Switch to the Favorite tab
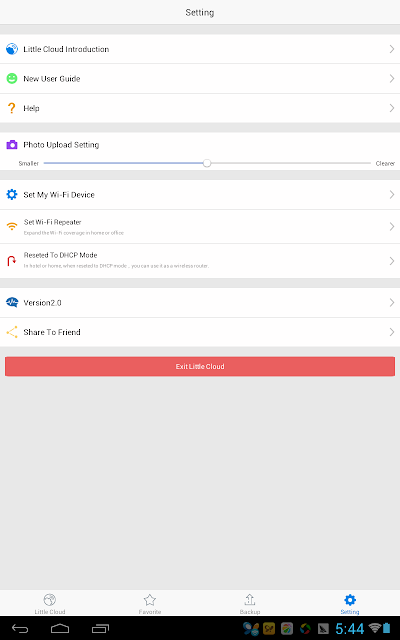Viewport: 400px width, 640px height. point(150,603)
